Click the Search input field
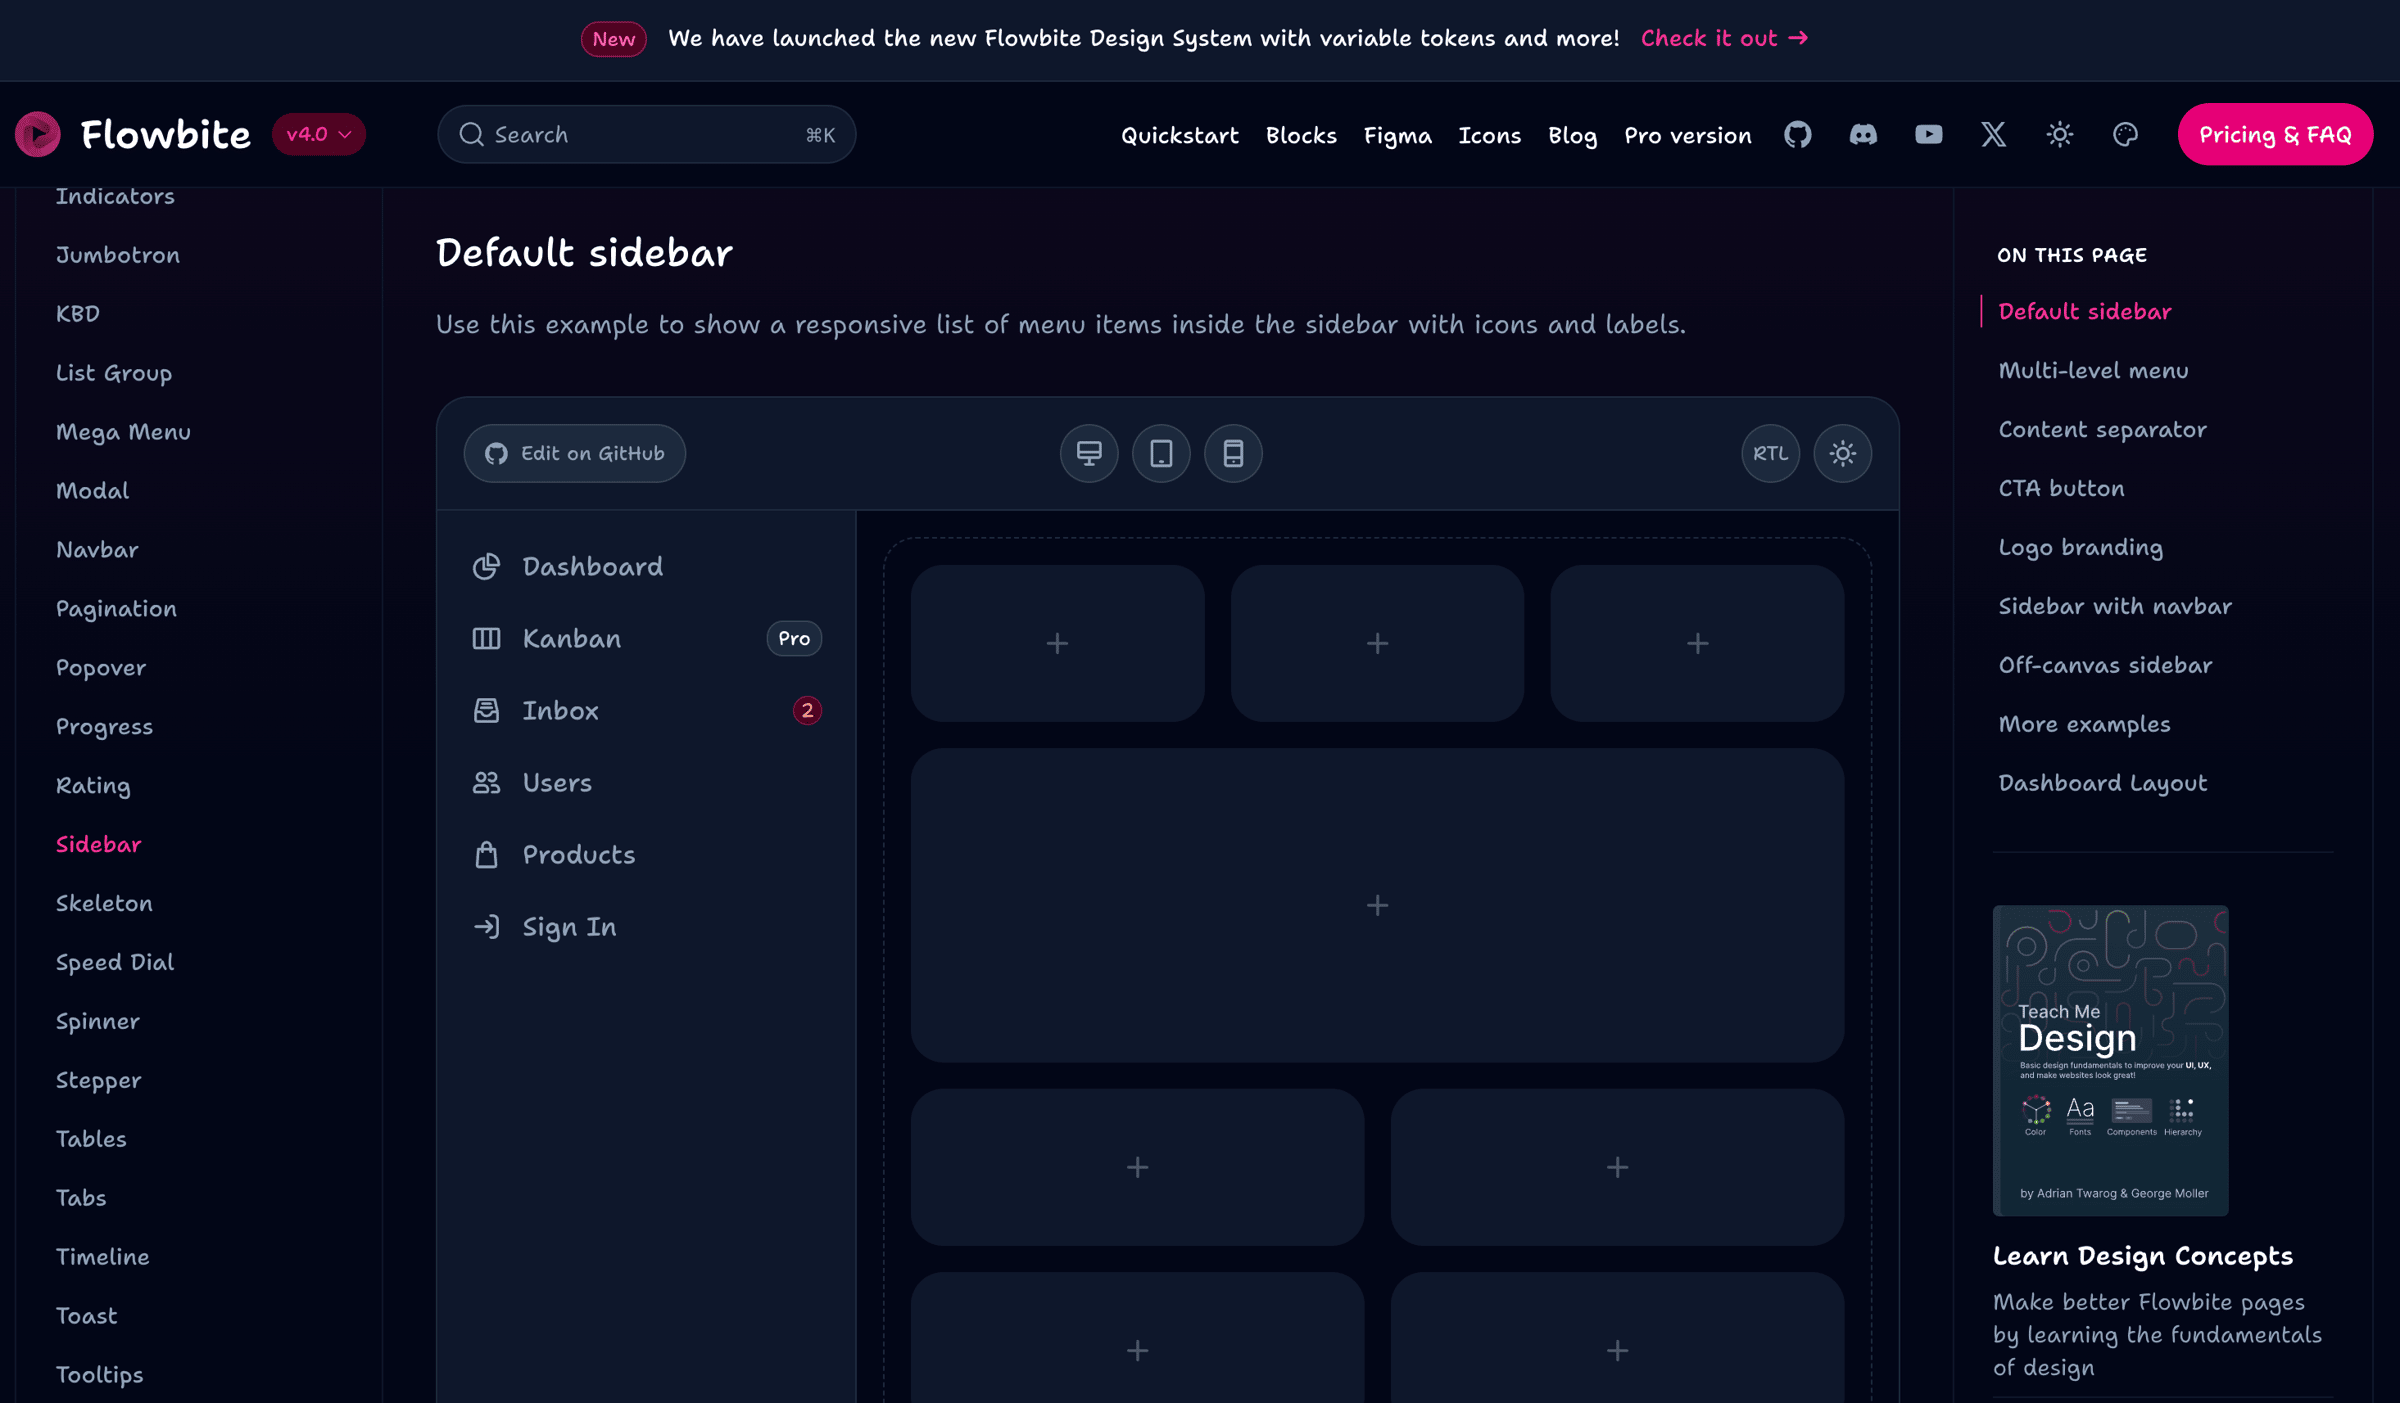Screen dimensions: 2400x1403 pyautogui.click(x=645, y=134)
